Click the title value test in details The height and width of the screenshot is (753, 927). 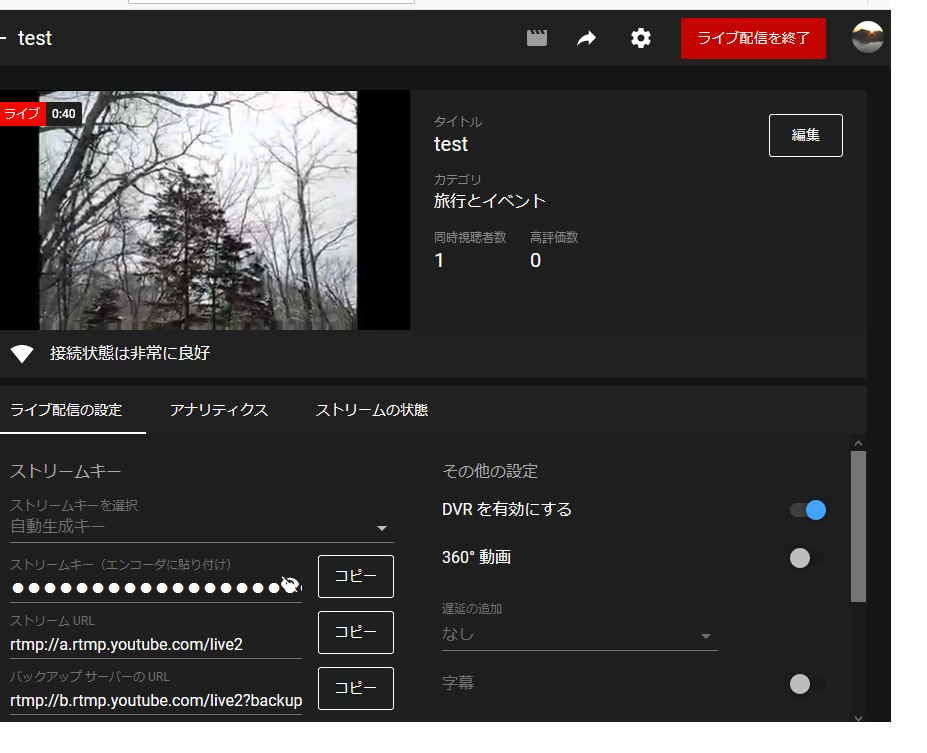(450, 144)
